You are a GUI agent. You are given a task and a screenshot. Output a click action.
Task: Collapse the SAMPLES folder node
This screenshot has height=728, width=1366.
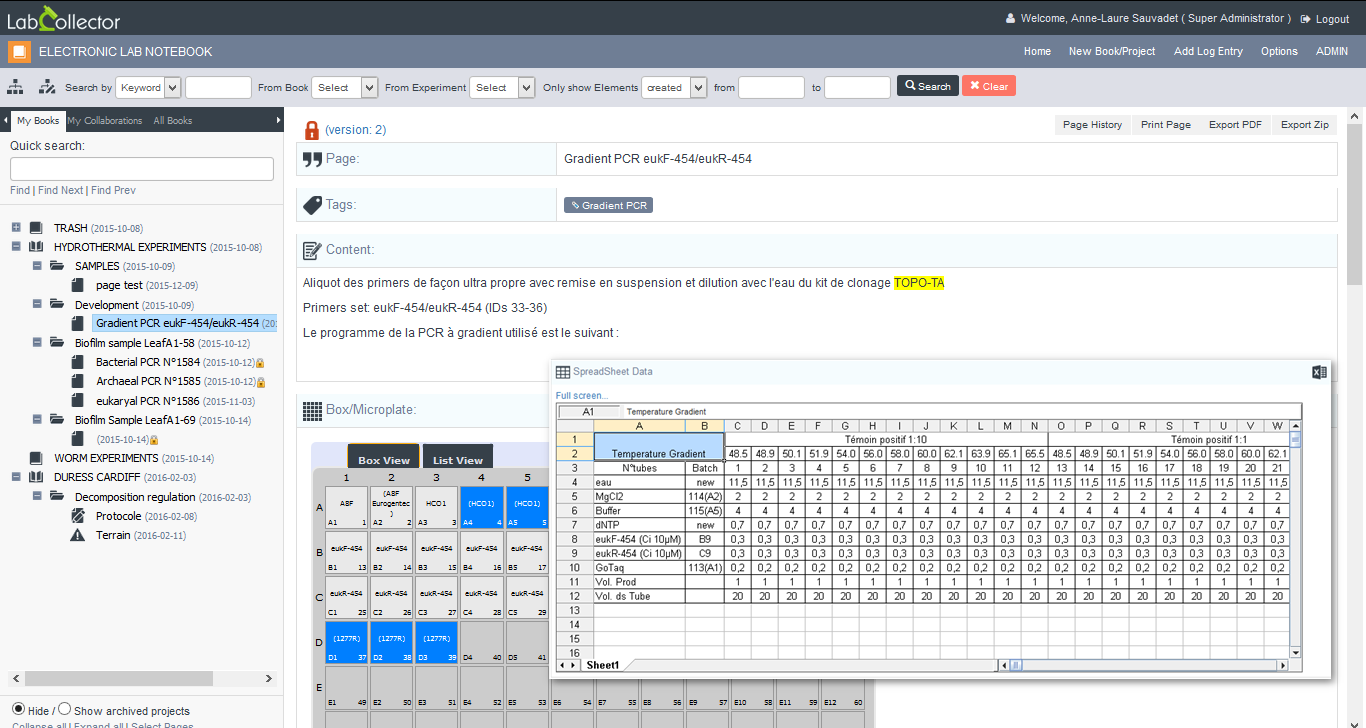click(37, 266)
